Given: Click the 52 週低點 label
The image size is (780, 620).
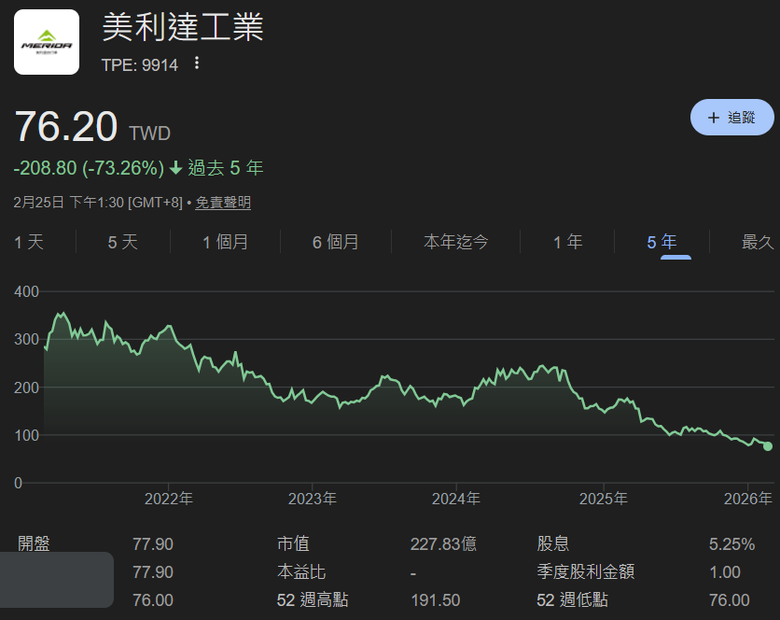Looking at the screenshot, I should [x=572, y=600].
